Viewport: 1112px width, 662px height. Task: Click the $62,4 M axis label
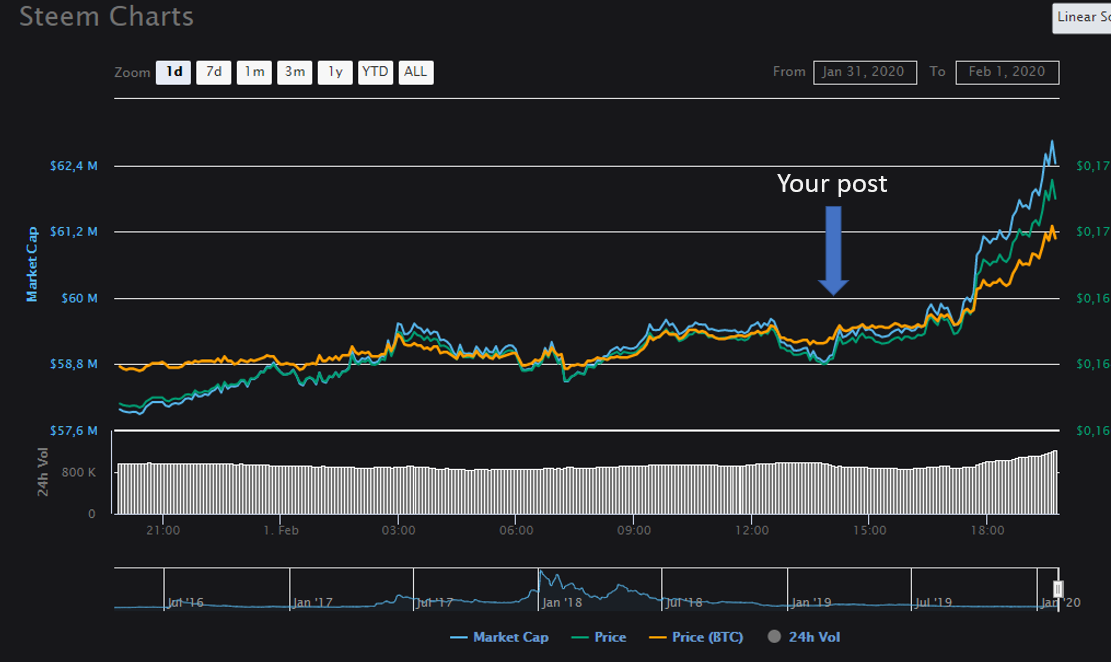(x=74, y=166)
